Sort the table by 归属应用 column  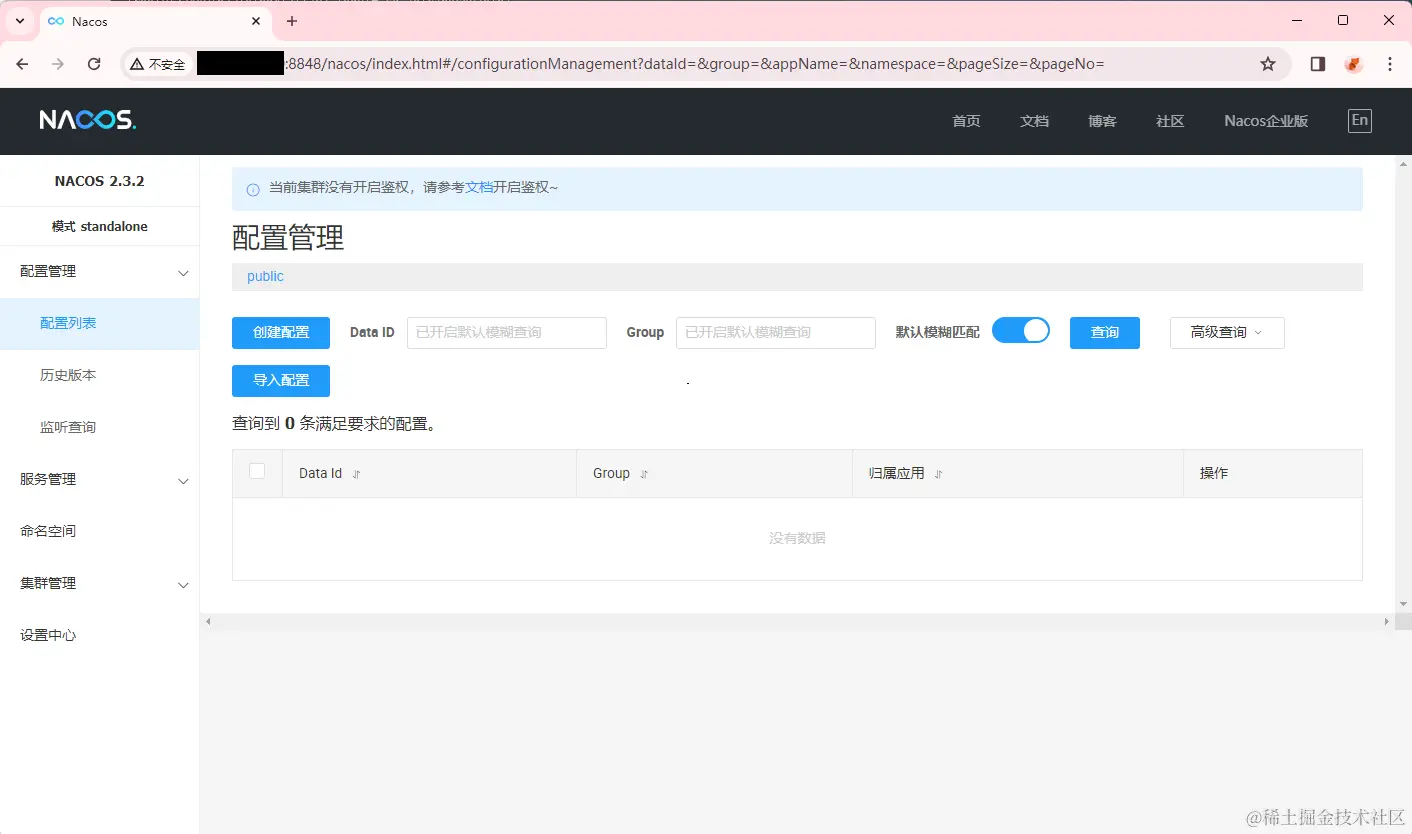[938, 474]
